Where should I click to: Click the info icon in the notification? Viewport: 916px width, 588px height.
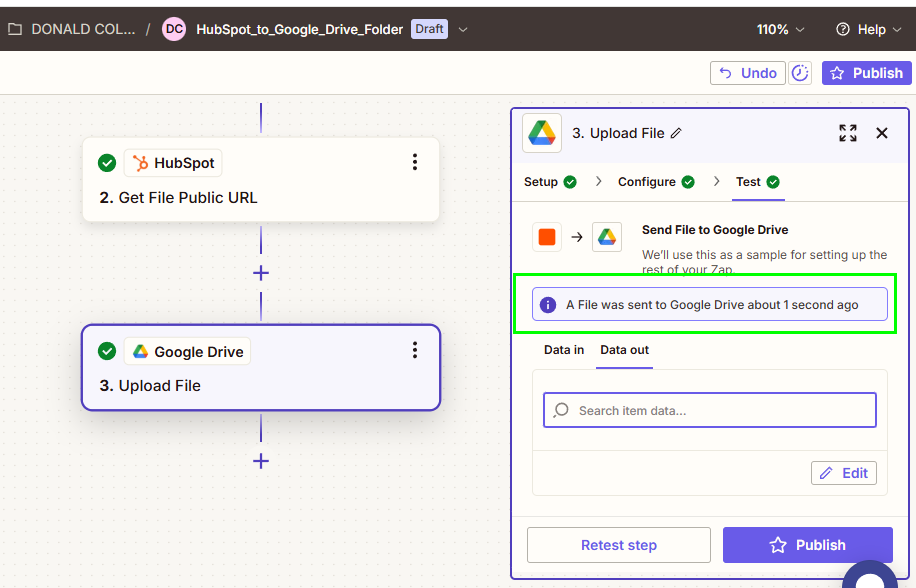pos(547,305)
